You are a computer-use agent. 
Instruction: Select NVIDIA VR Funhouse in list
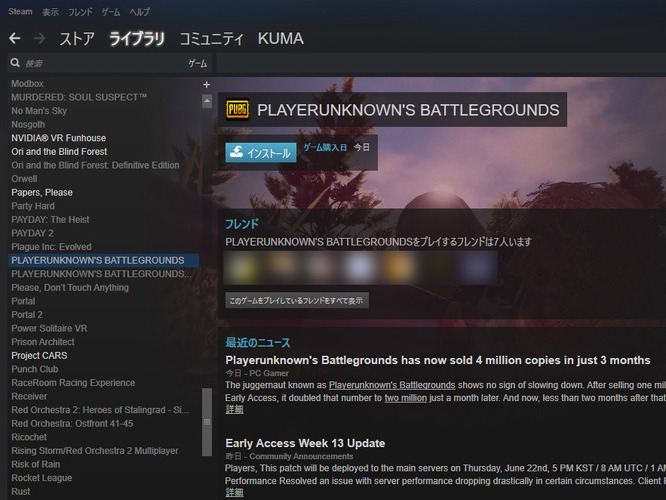[59, 138]
